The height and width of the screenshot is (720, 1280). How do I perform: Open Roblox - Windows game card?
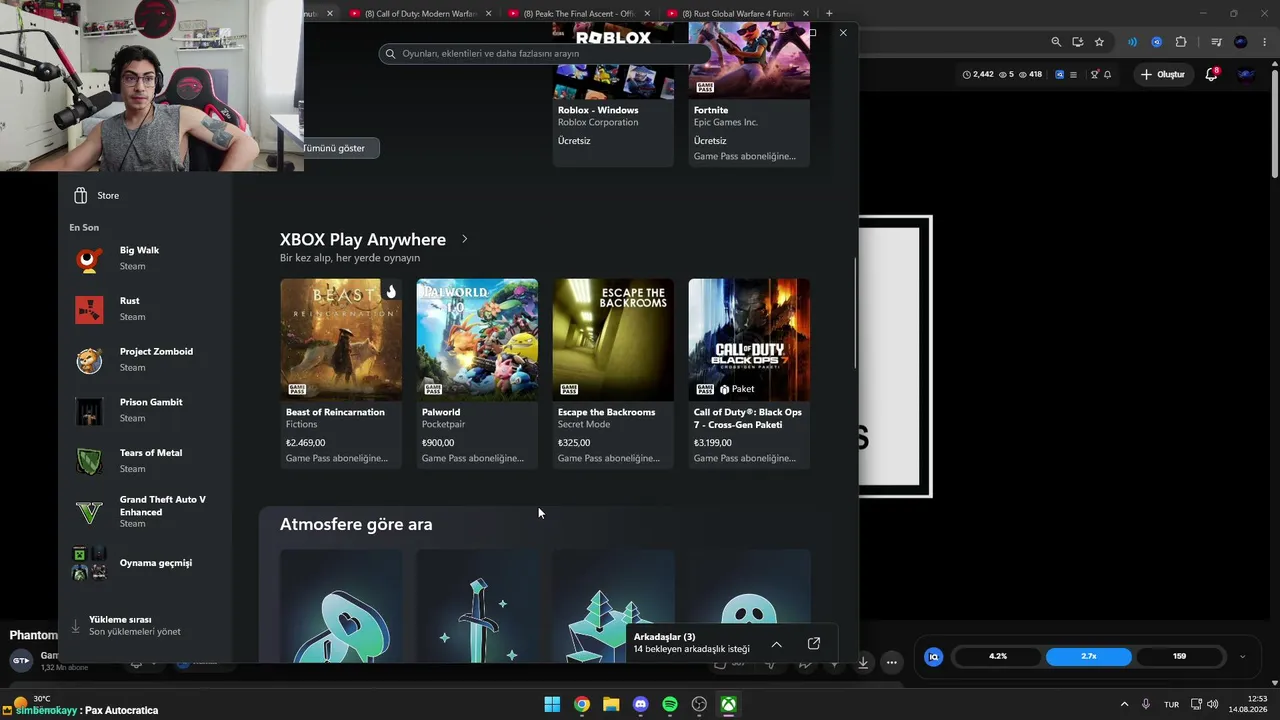[613, 96]
